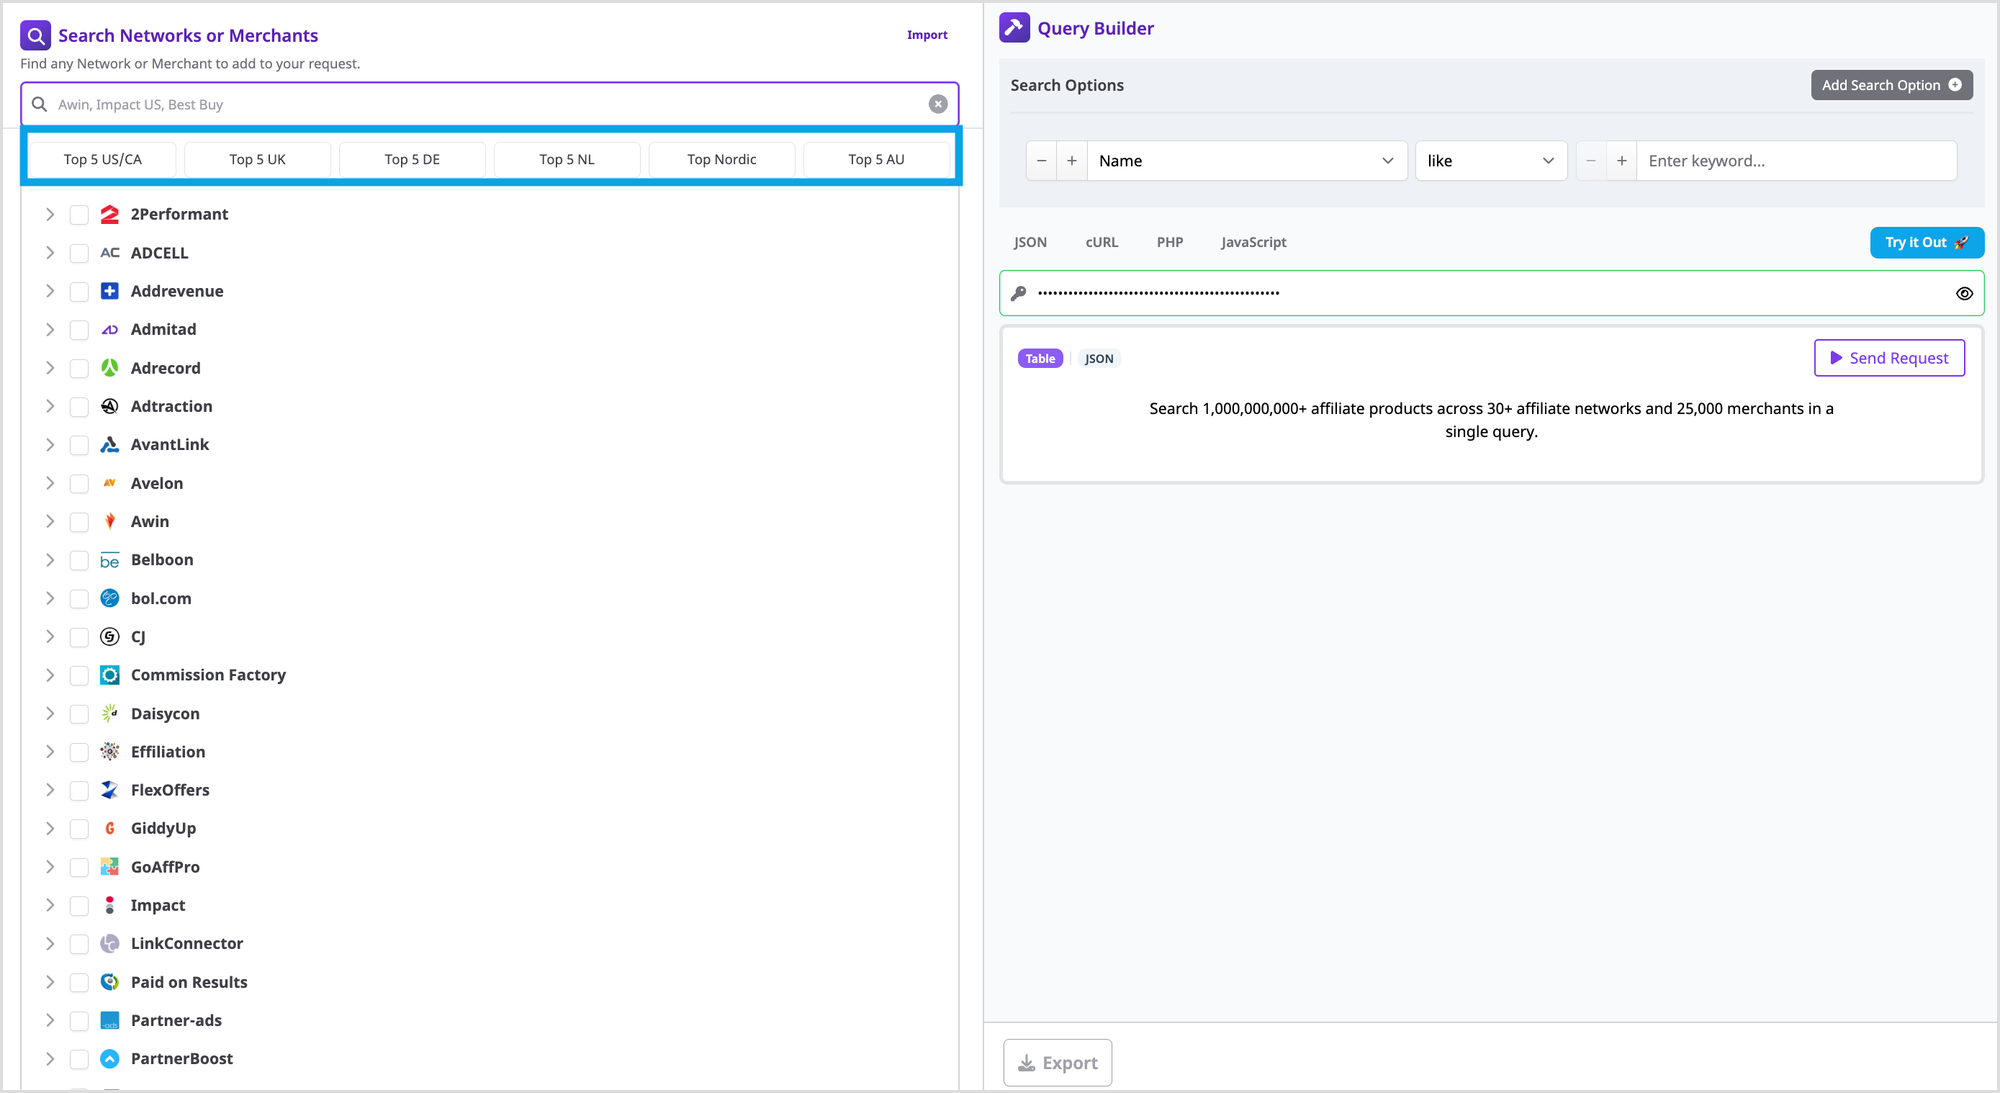The width and height of the screenshot is (2000, 1093).
Task: Click the Send Request button
Action: pos(1888,358)
